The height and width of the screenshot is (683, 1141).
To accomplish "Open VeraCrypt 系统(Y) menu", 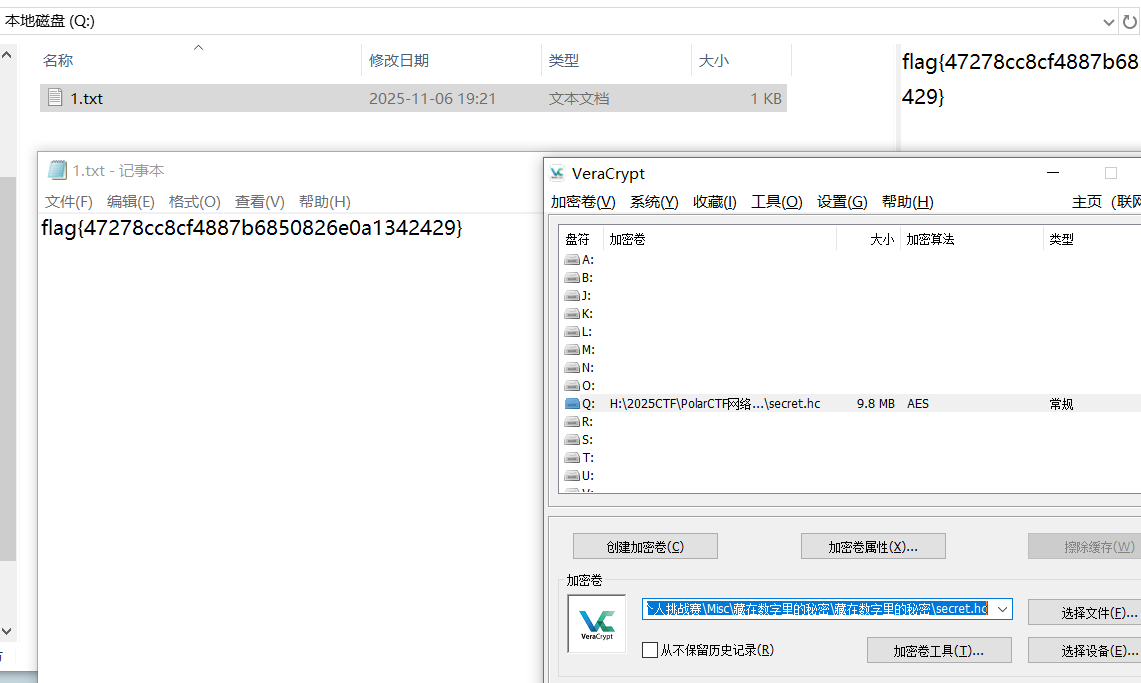I will coord(654,201).
